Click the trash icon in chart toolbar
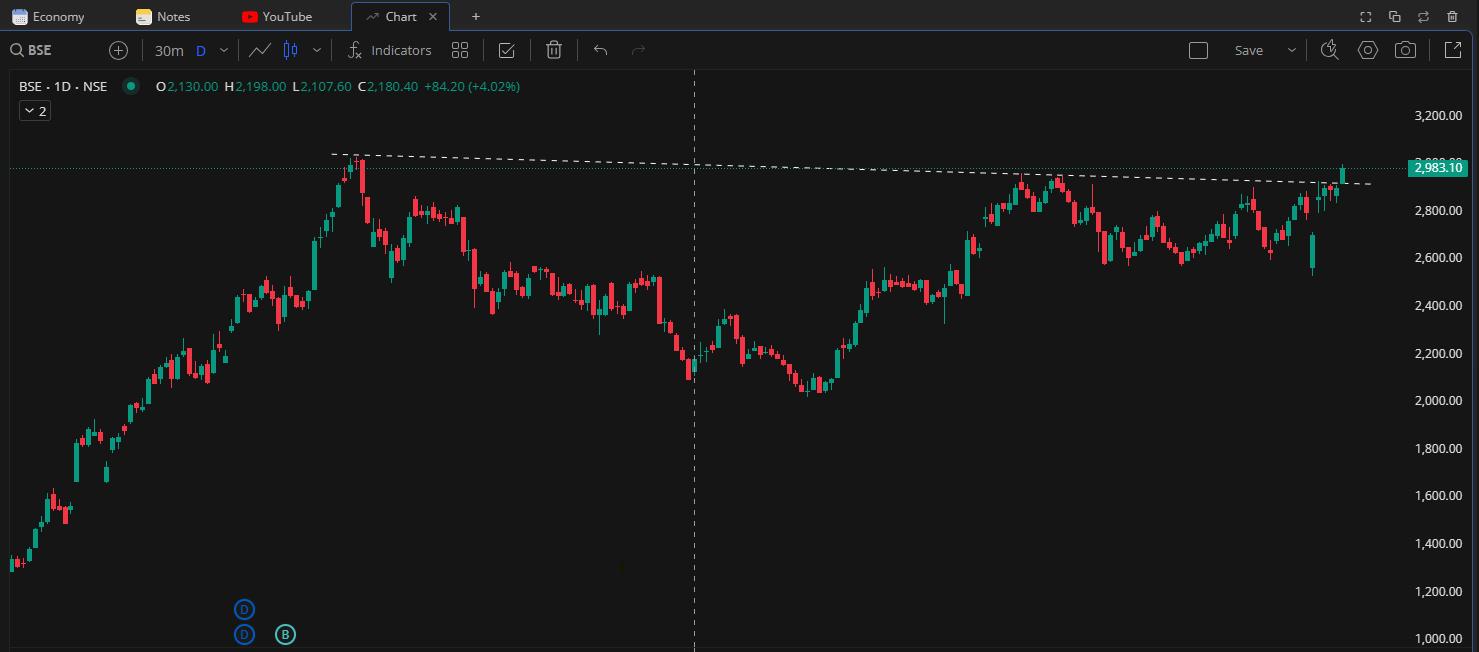Viewport: 1479px width, 652px height. point(554,50)
